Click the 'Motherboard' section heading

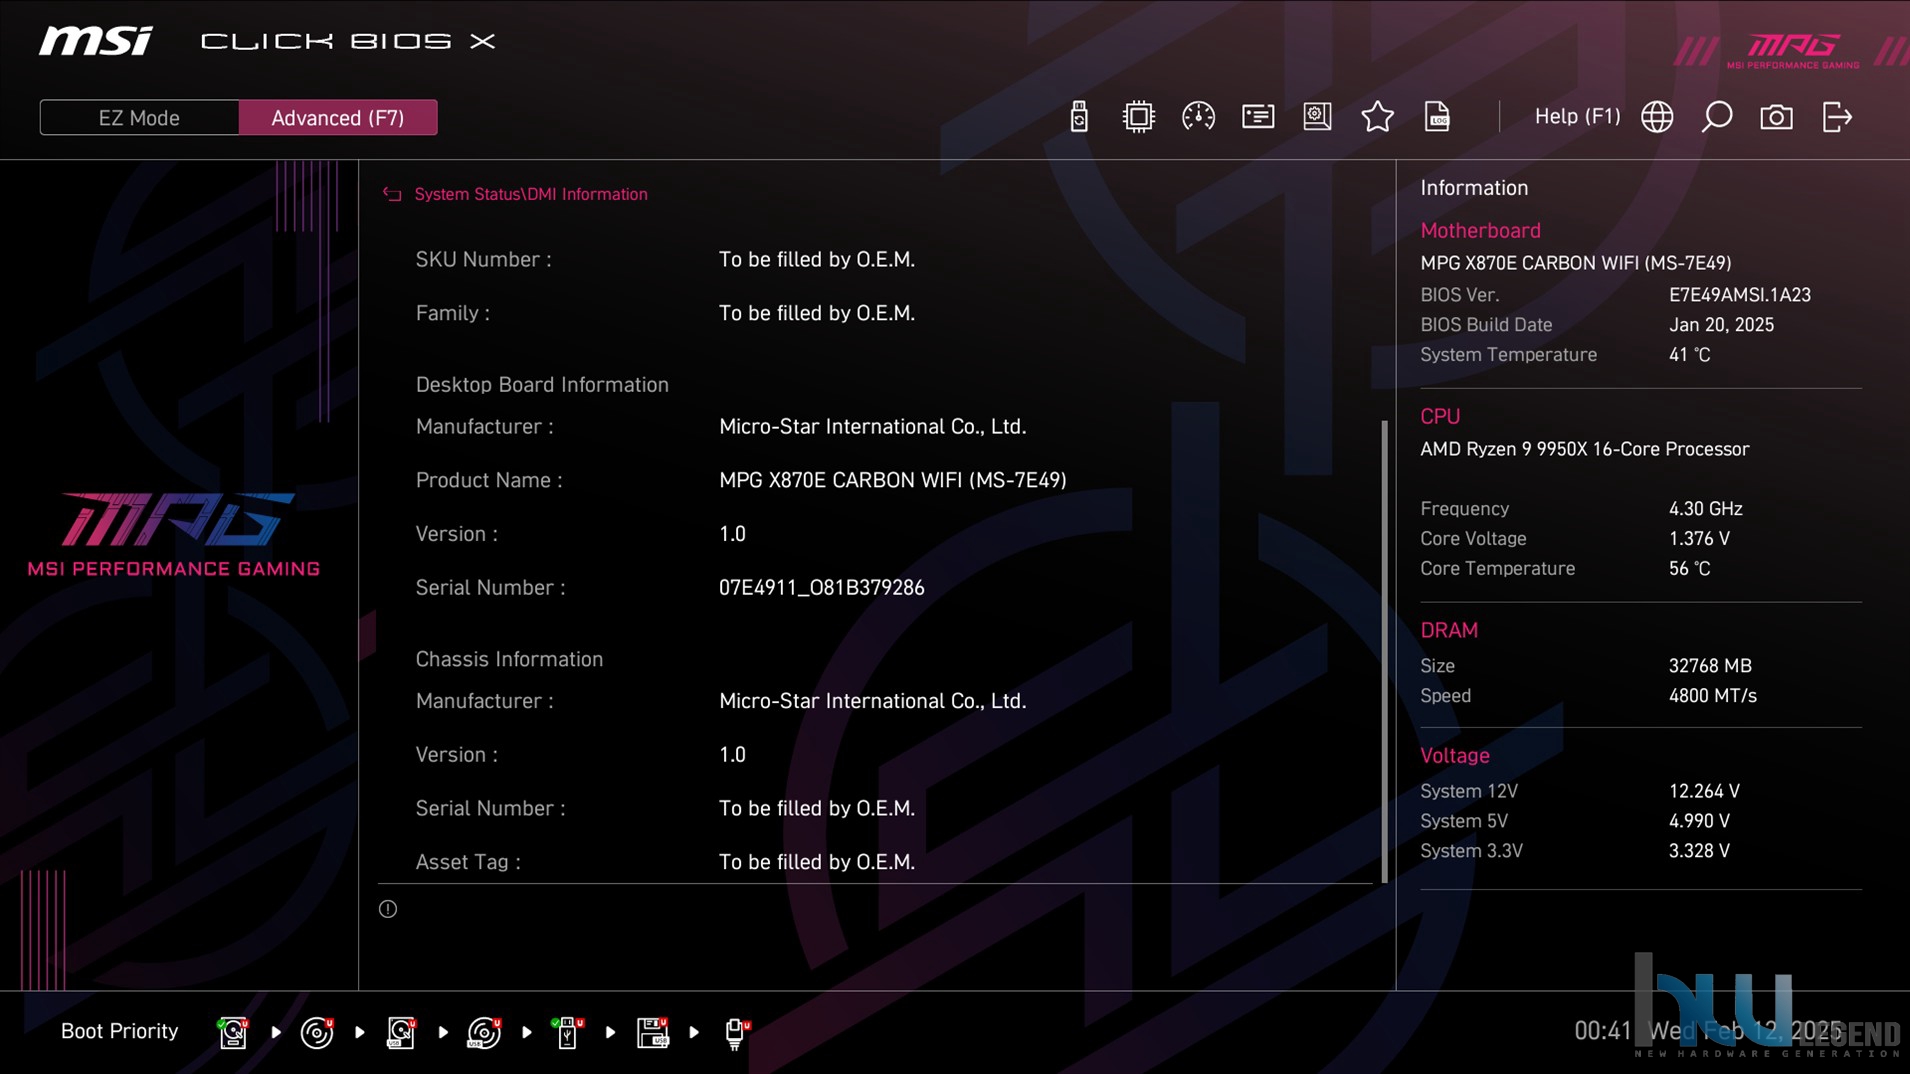(1480, 231)
